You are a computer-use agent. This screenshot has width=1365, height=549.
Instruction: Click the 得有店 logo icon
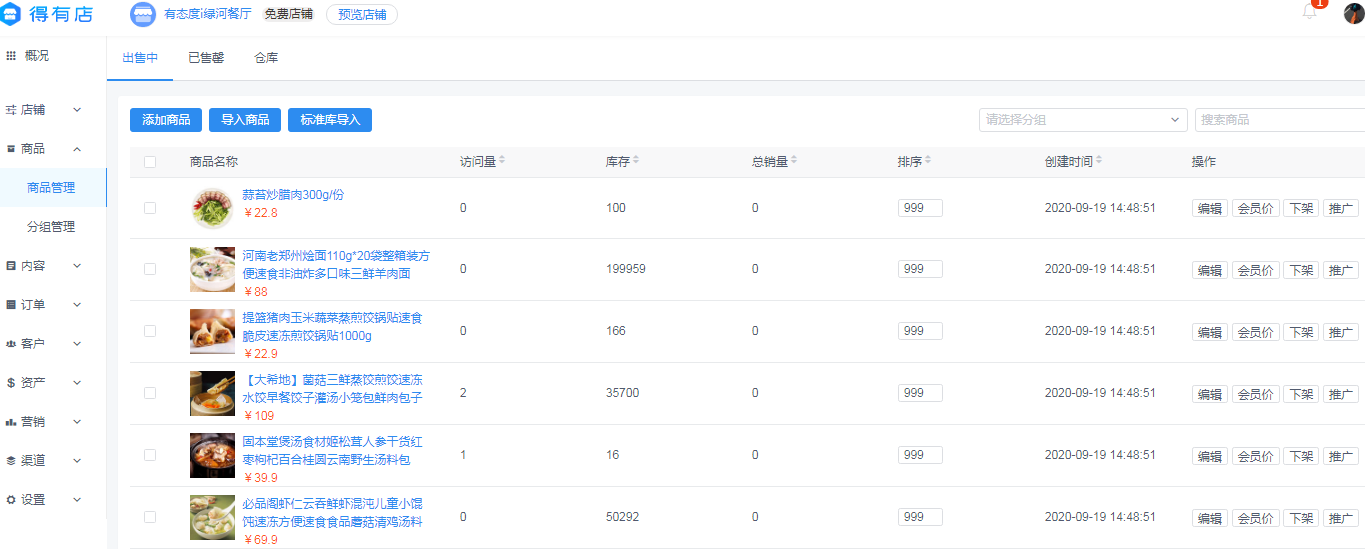click(12, 14)
